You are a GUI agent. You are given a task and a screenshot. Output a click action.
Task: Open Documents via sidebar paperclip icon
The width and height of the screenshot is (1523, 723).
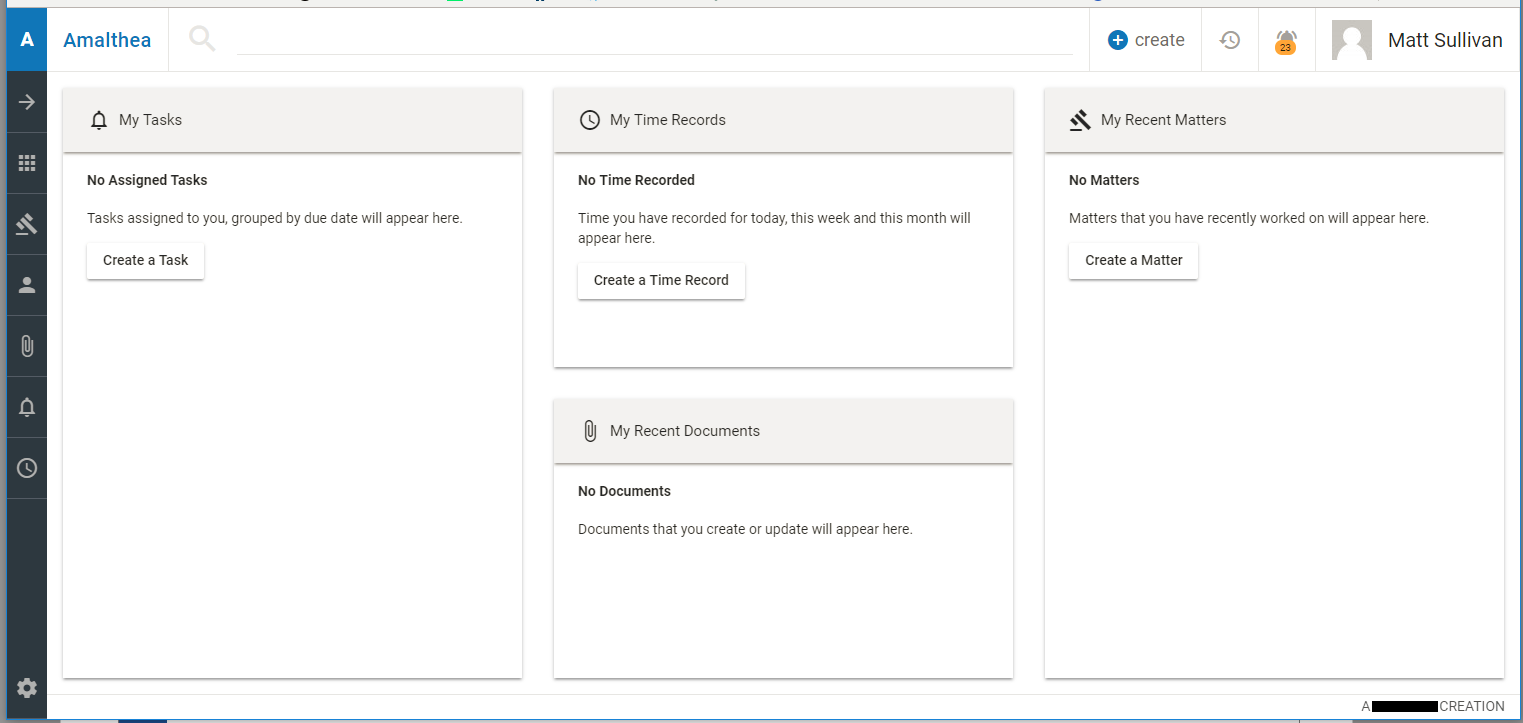tap(27, 346)
